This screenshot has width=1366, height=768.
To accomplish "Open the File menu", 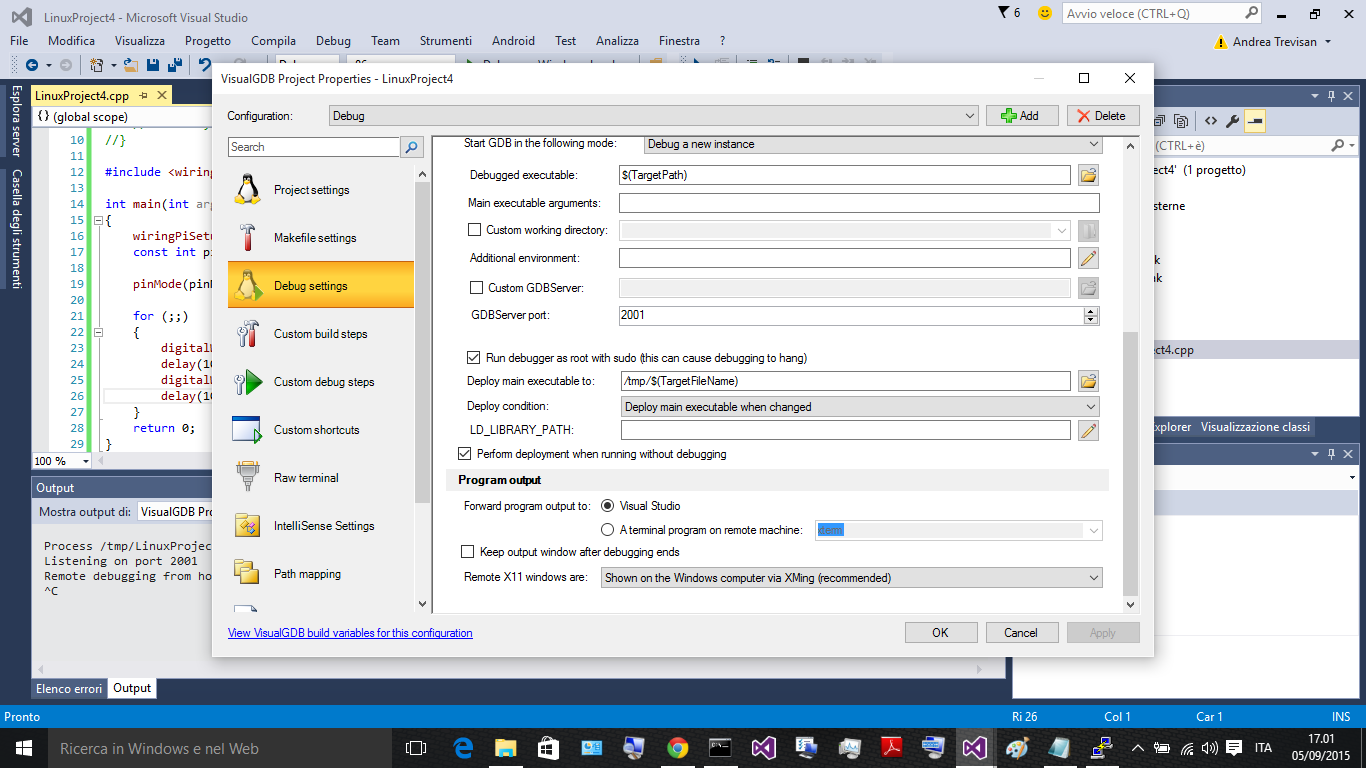I will pyautogui.click(x=19, y=41).
